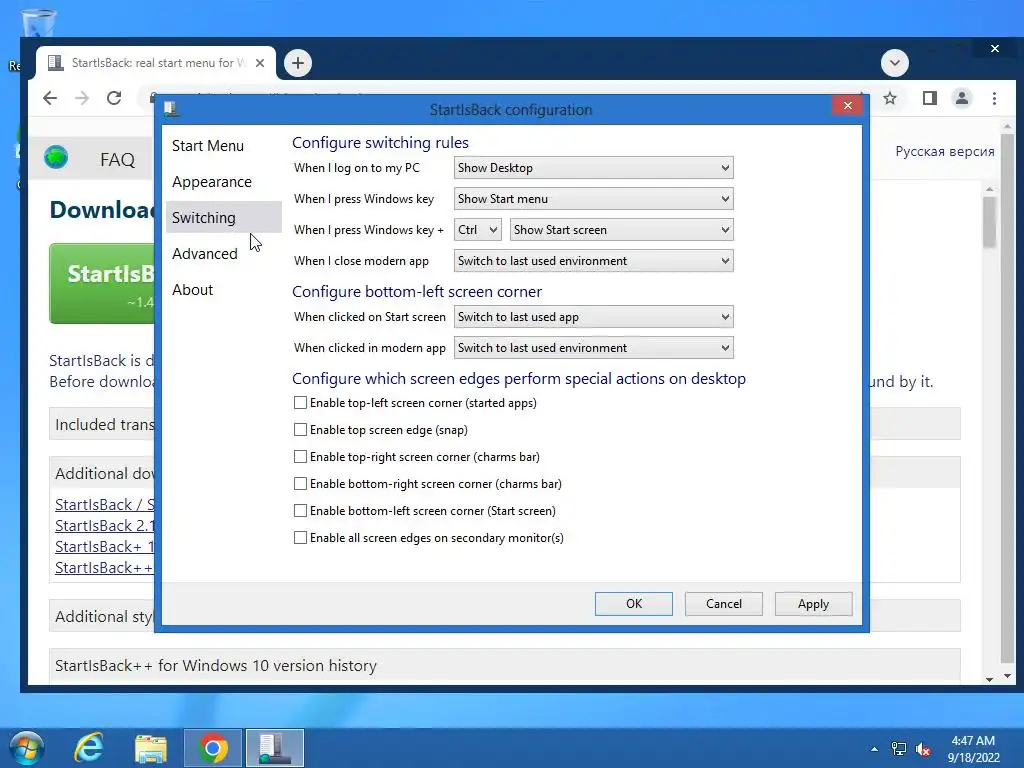Open Chrome tab search chevron
Image resolution: width=1024 pixels, height=768 pixels.
[x=895, y=63]
